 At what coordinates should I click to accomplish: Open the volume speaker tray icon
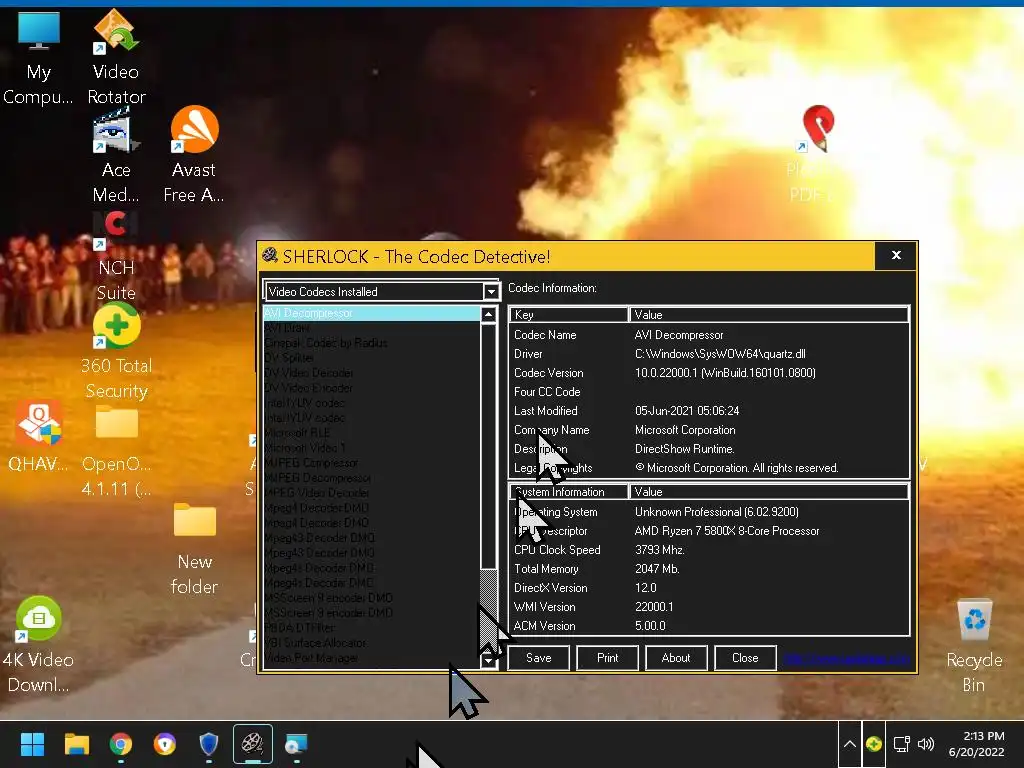point(926,744)
